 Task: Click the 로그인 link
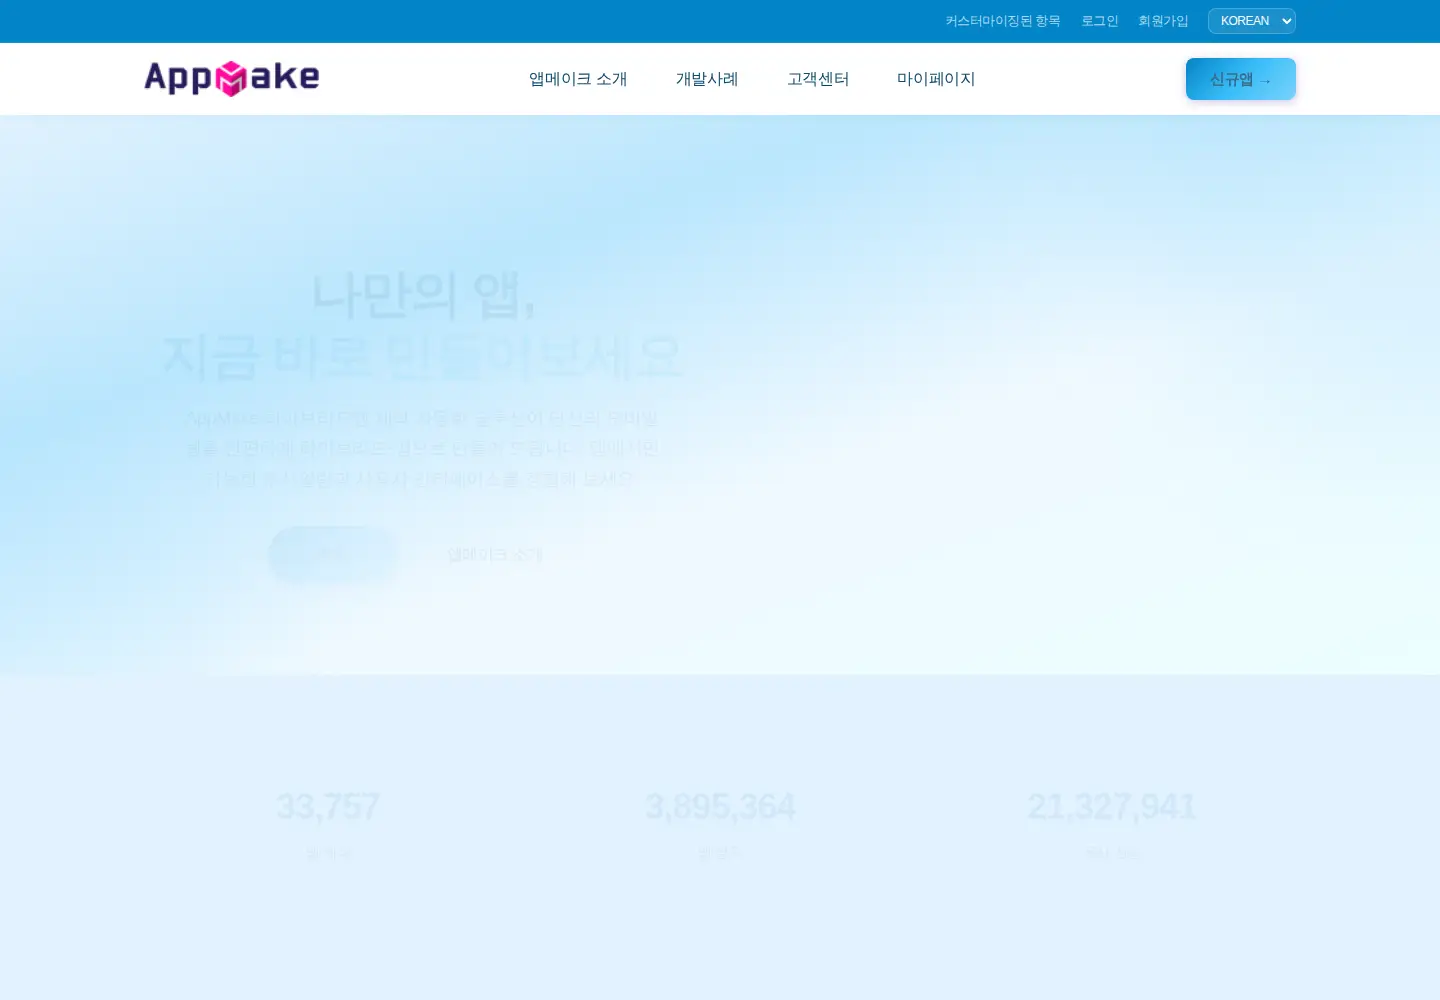point(1099,21)
